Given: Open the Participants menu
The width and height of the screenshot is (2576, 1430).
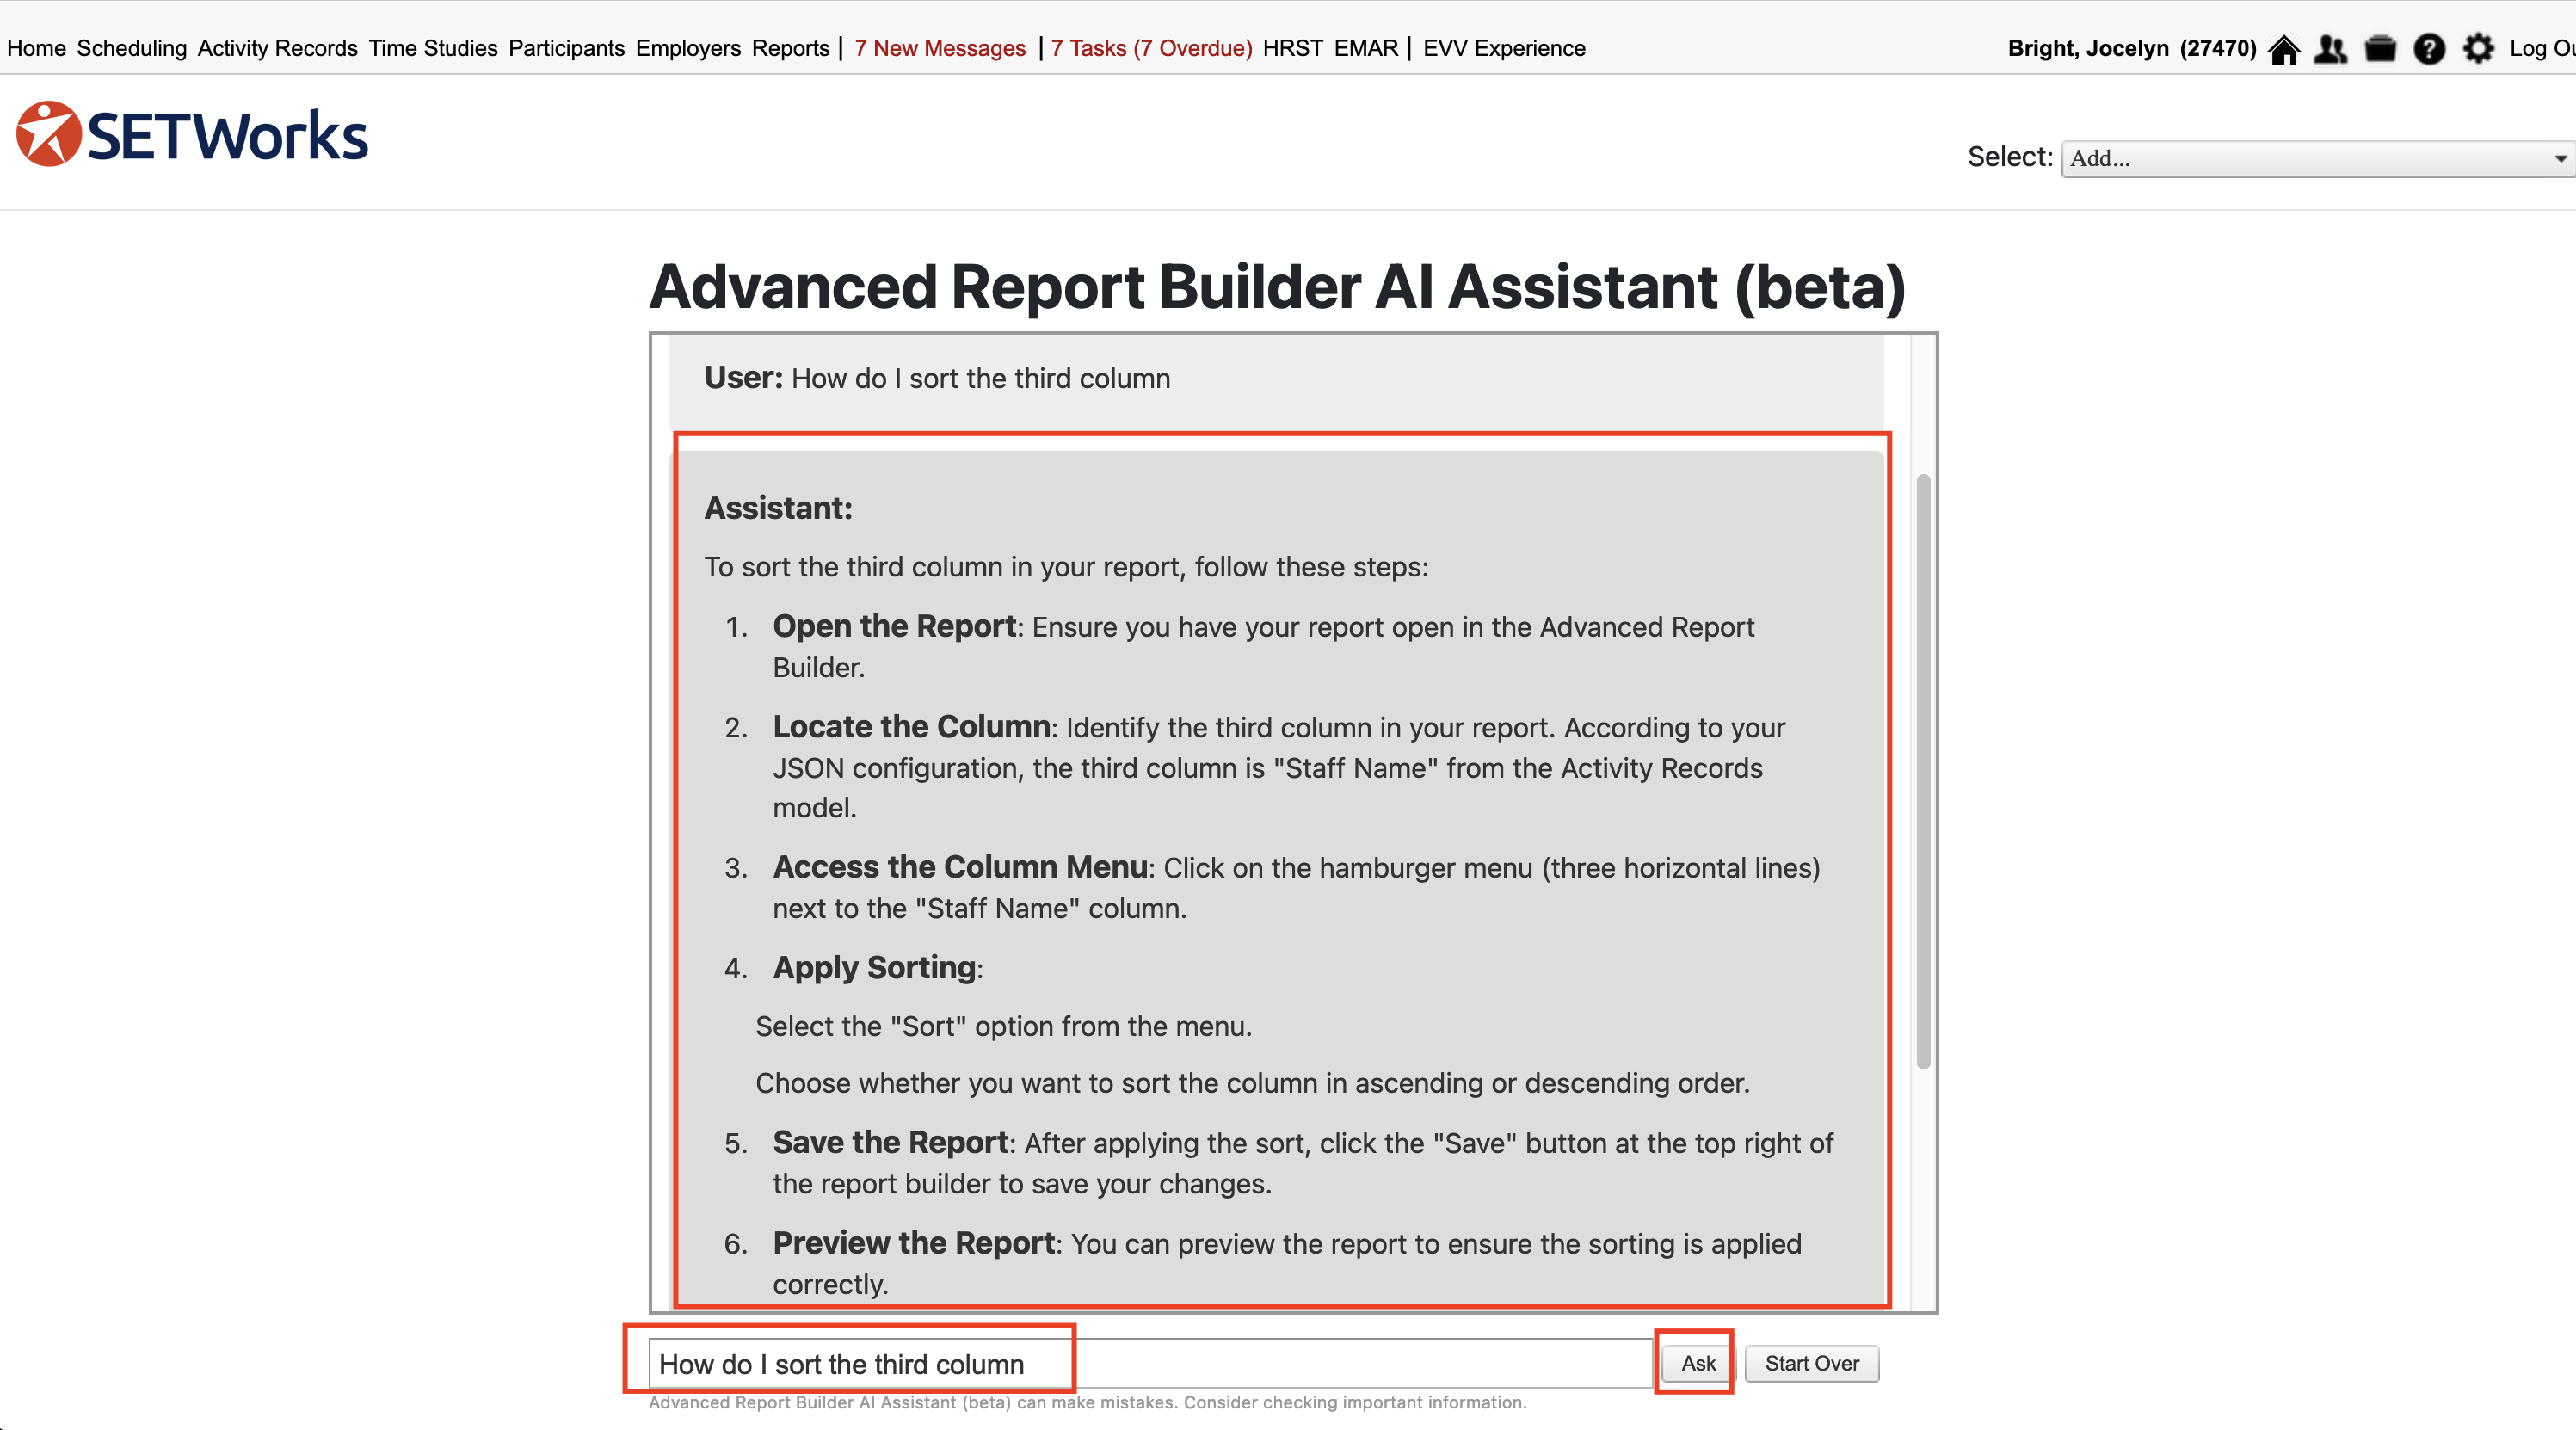Looking at the screenshot, I should (566, 48).
